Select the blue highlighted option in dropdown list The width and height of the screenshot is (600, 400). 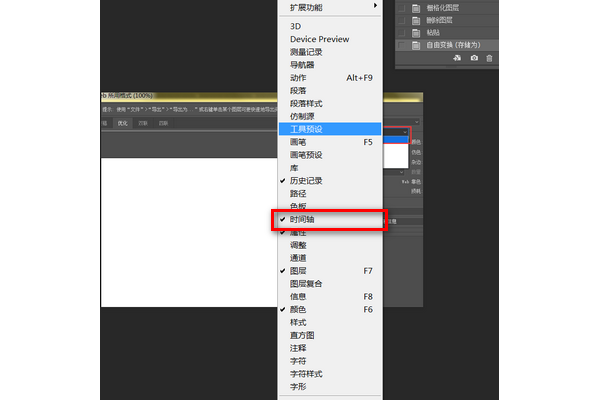click(x=396, y=140)
